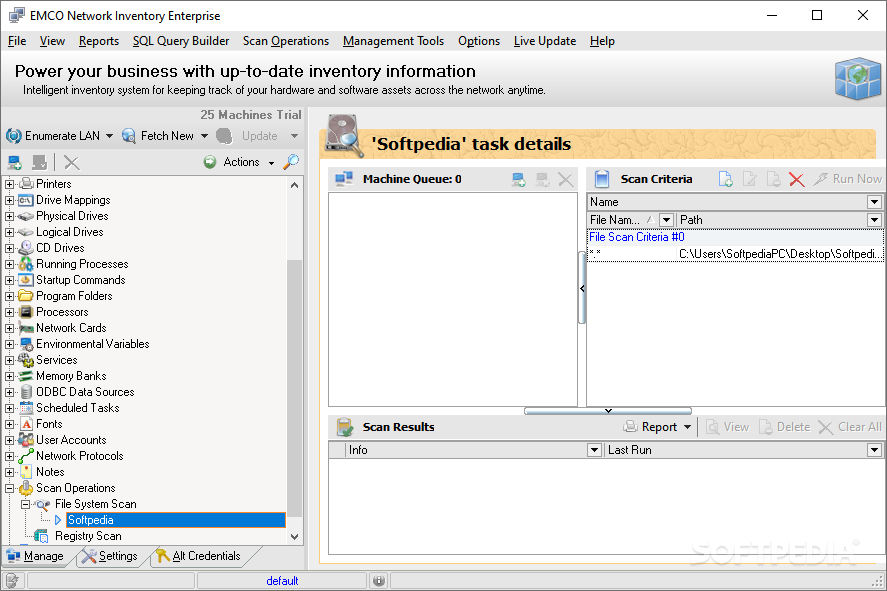Viewport: 887px width, 591px height.
Task: Open the Reports menu
Action: tap(99, 41)
